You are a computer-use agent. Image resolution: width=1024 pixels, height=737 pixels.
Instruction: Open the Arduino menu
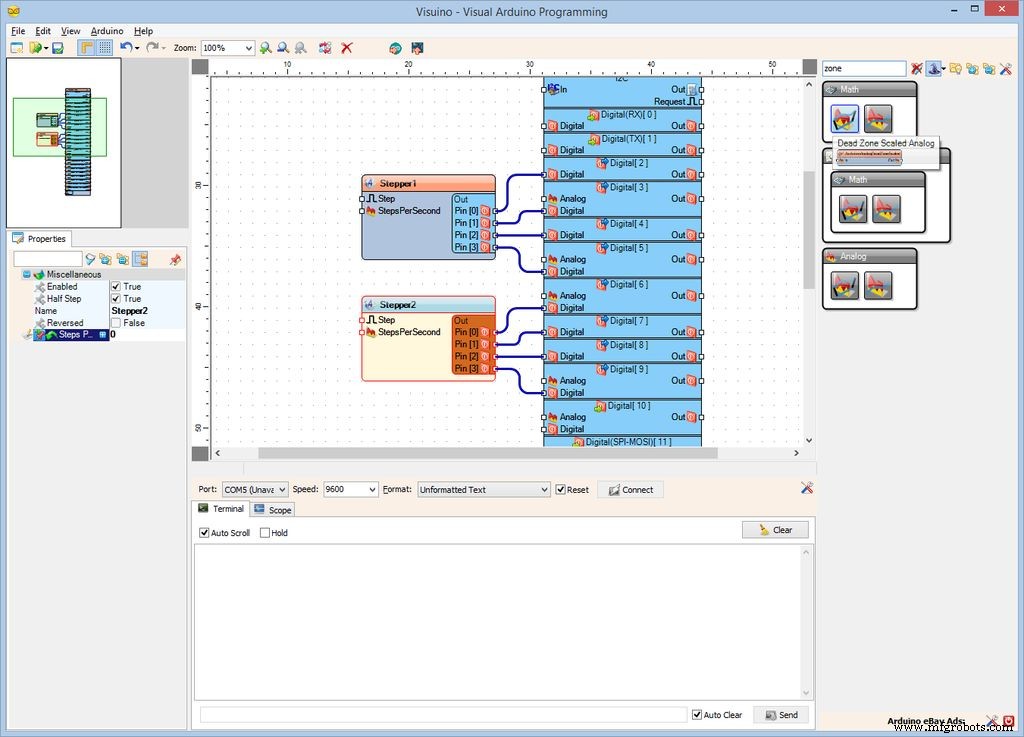click(106, 30)
